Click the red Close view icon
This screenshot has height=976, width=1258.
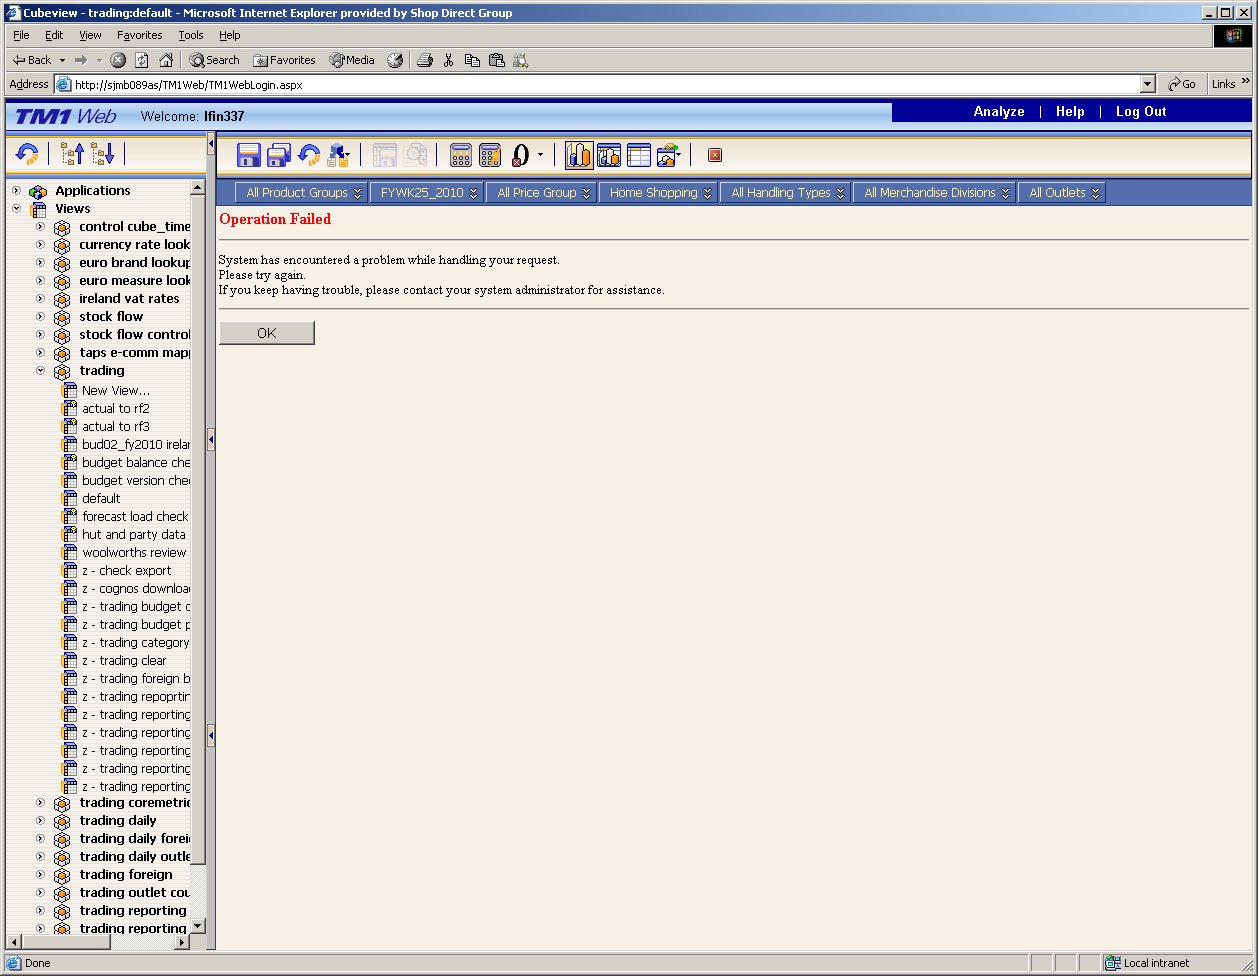coord(714,155)
